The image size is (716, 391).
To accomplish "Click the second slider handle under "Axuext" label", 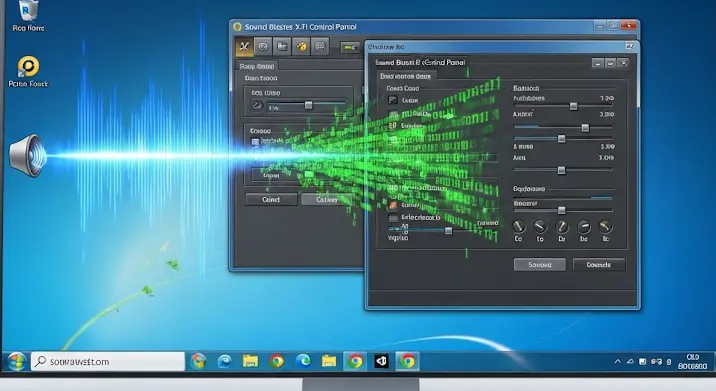I will [x=562, y=138].
